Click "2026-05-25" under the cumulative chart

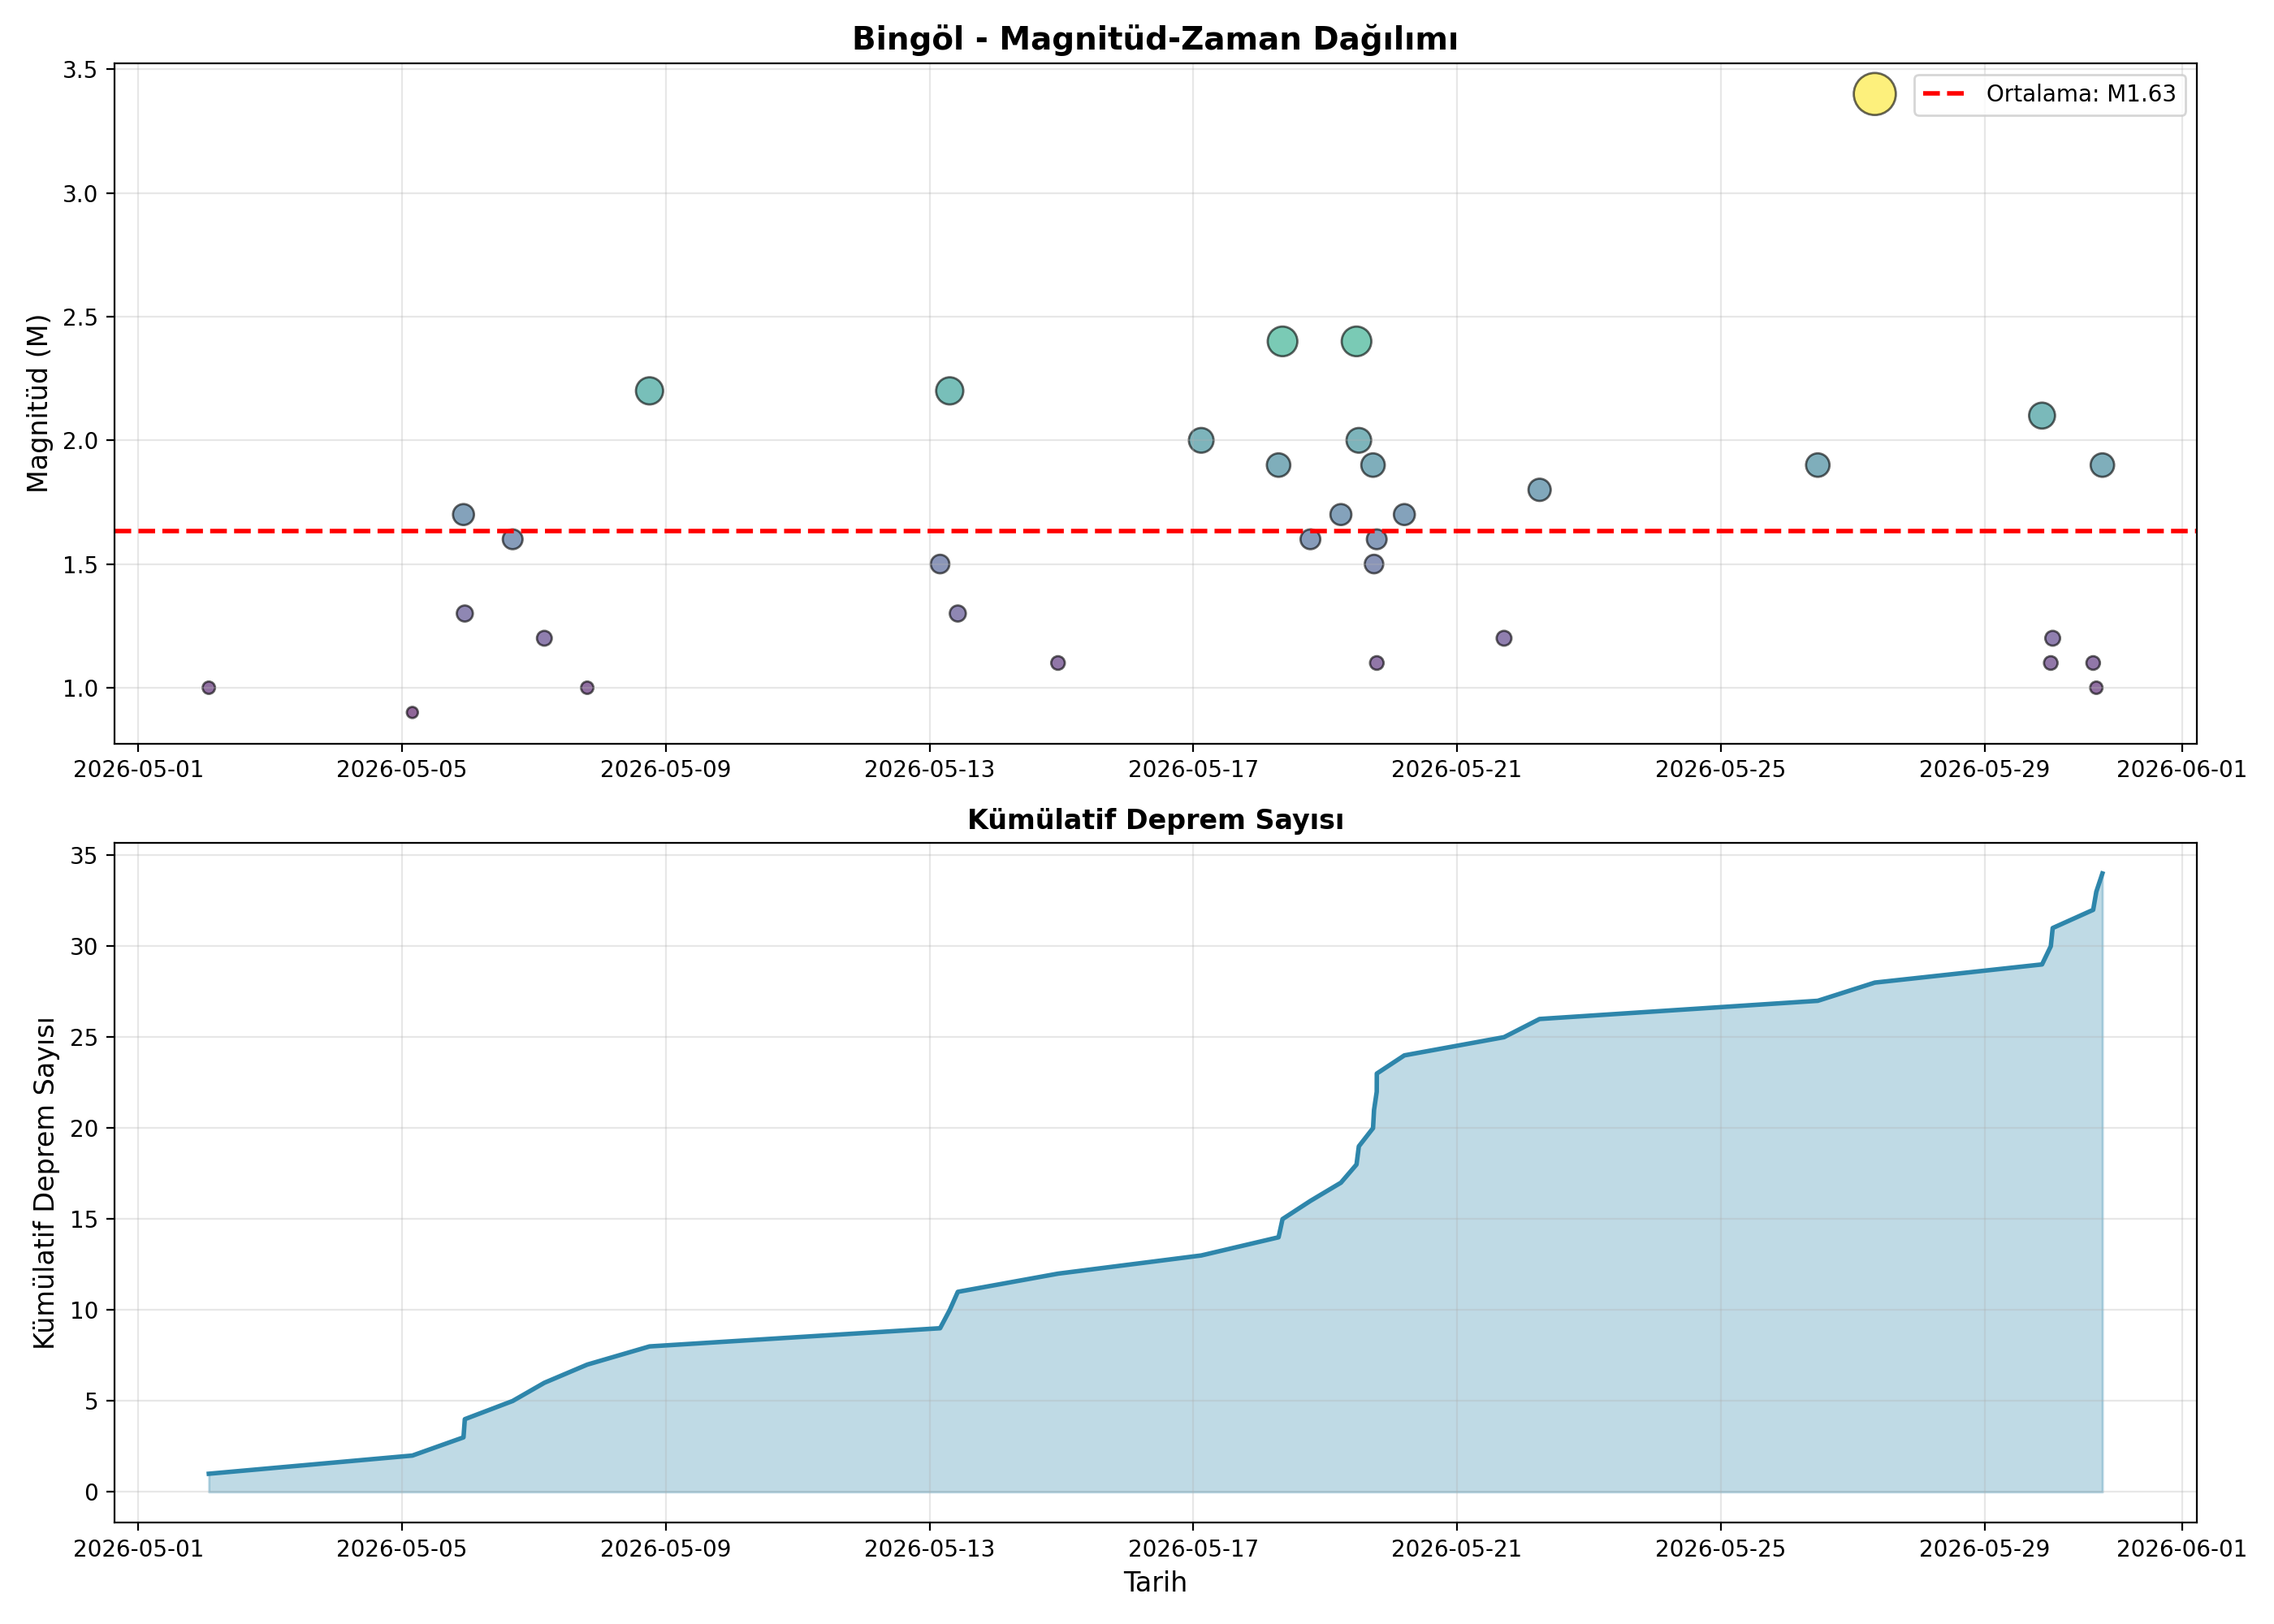(x=1721, y=1549)
